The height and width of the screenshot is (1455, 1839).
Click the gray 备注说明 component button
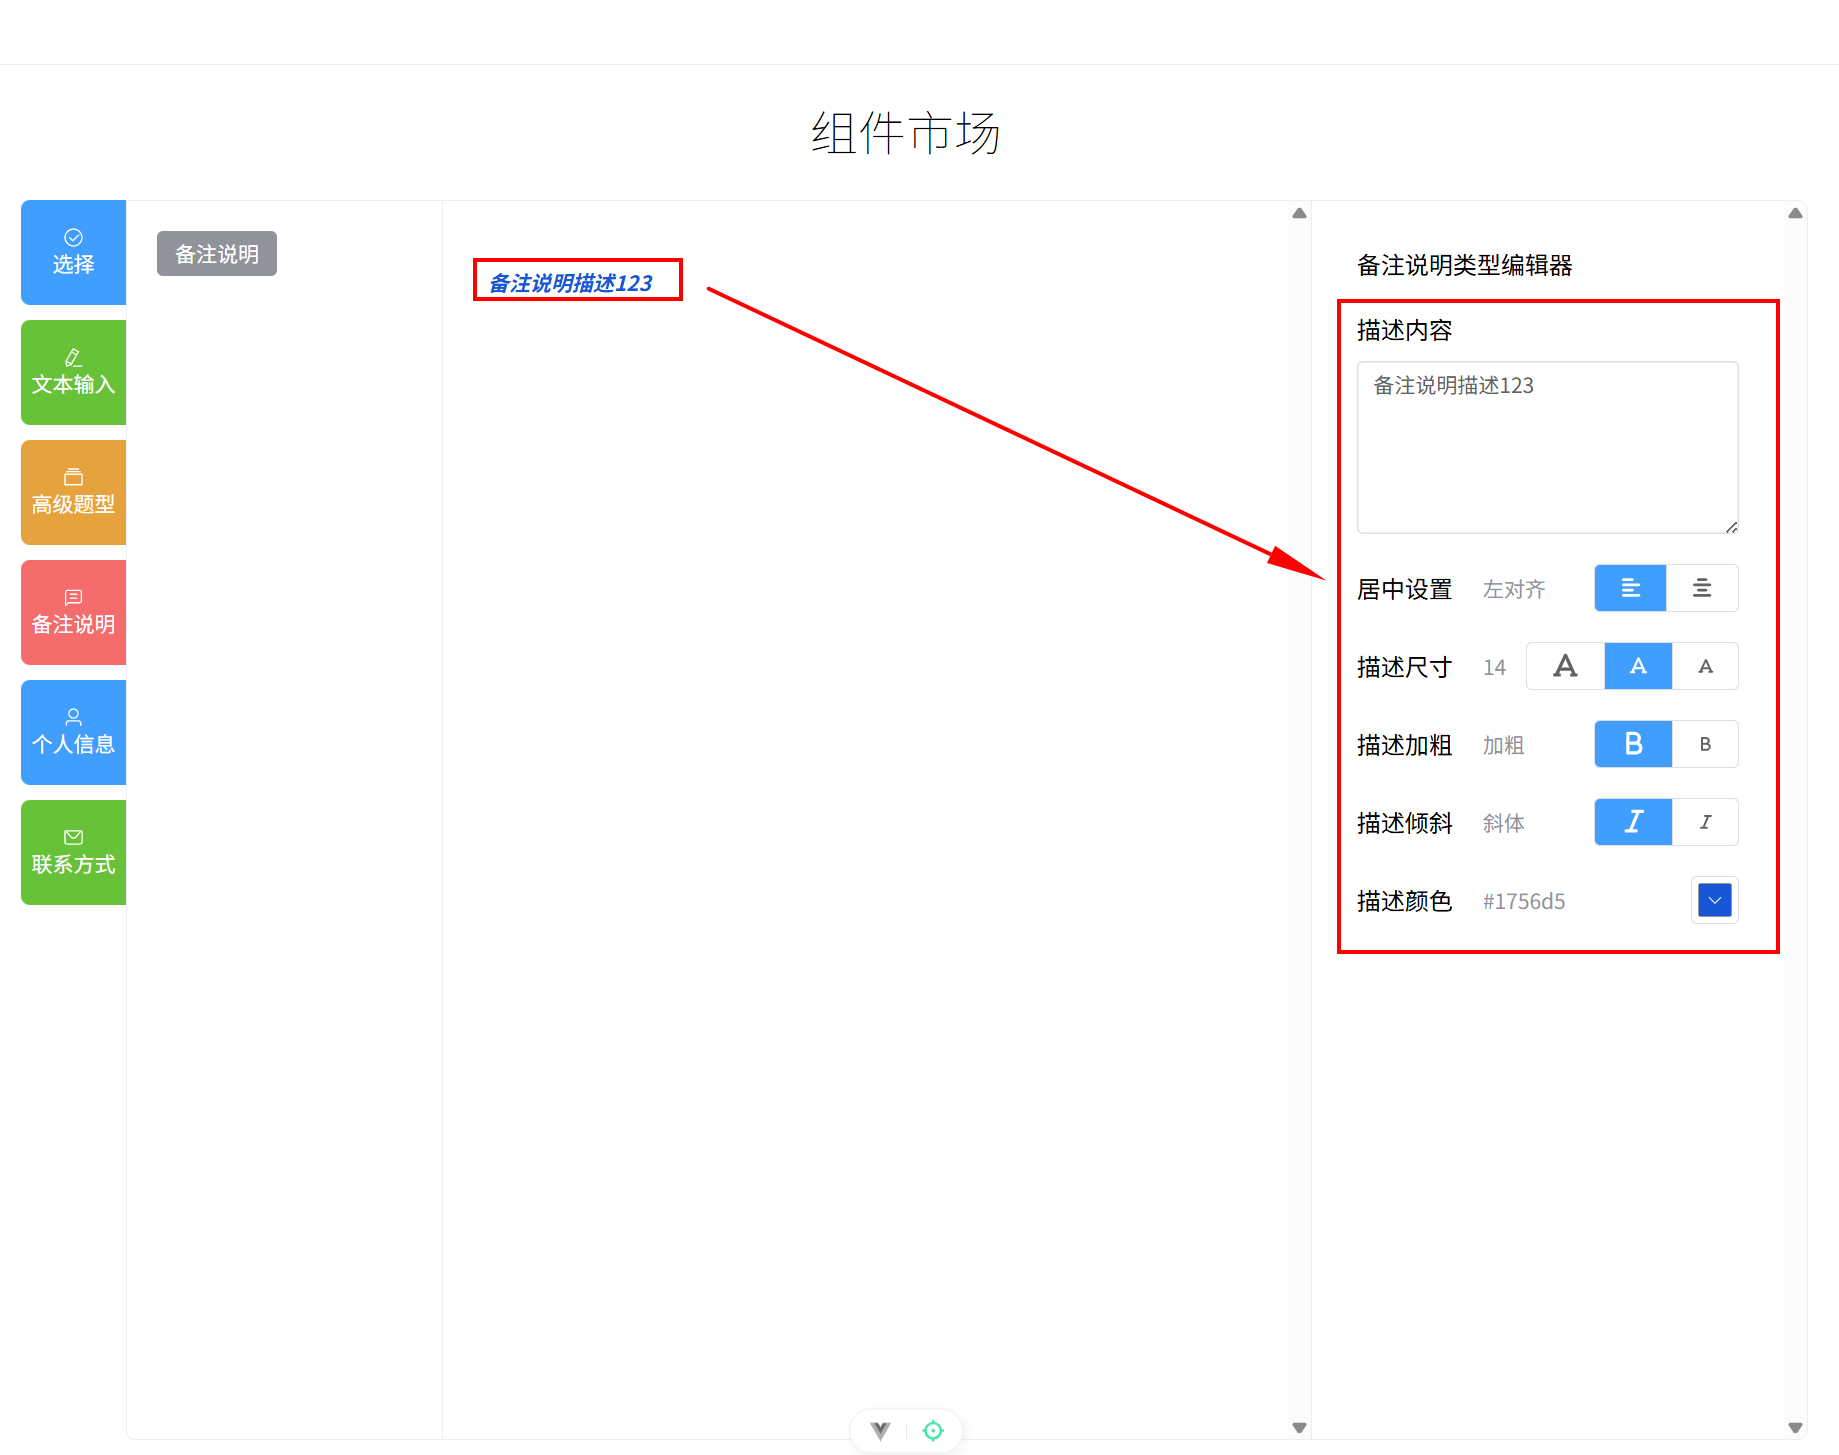(x=217, y=254)
